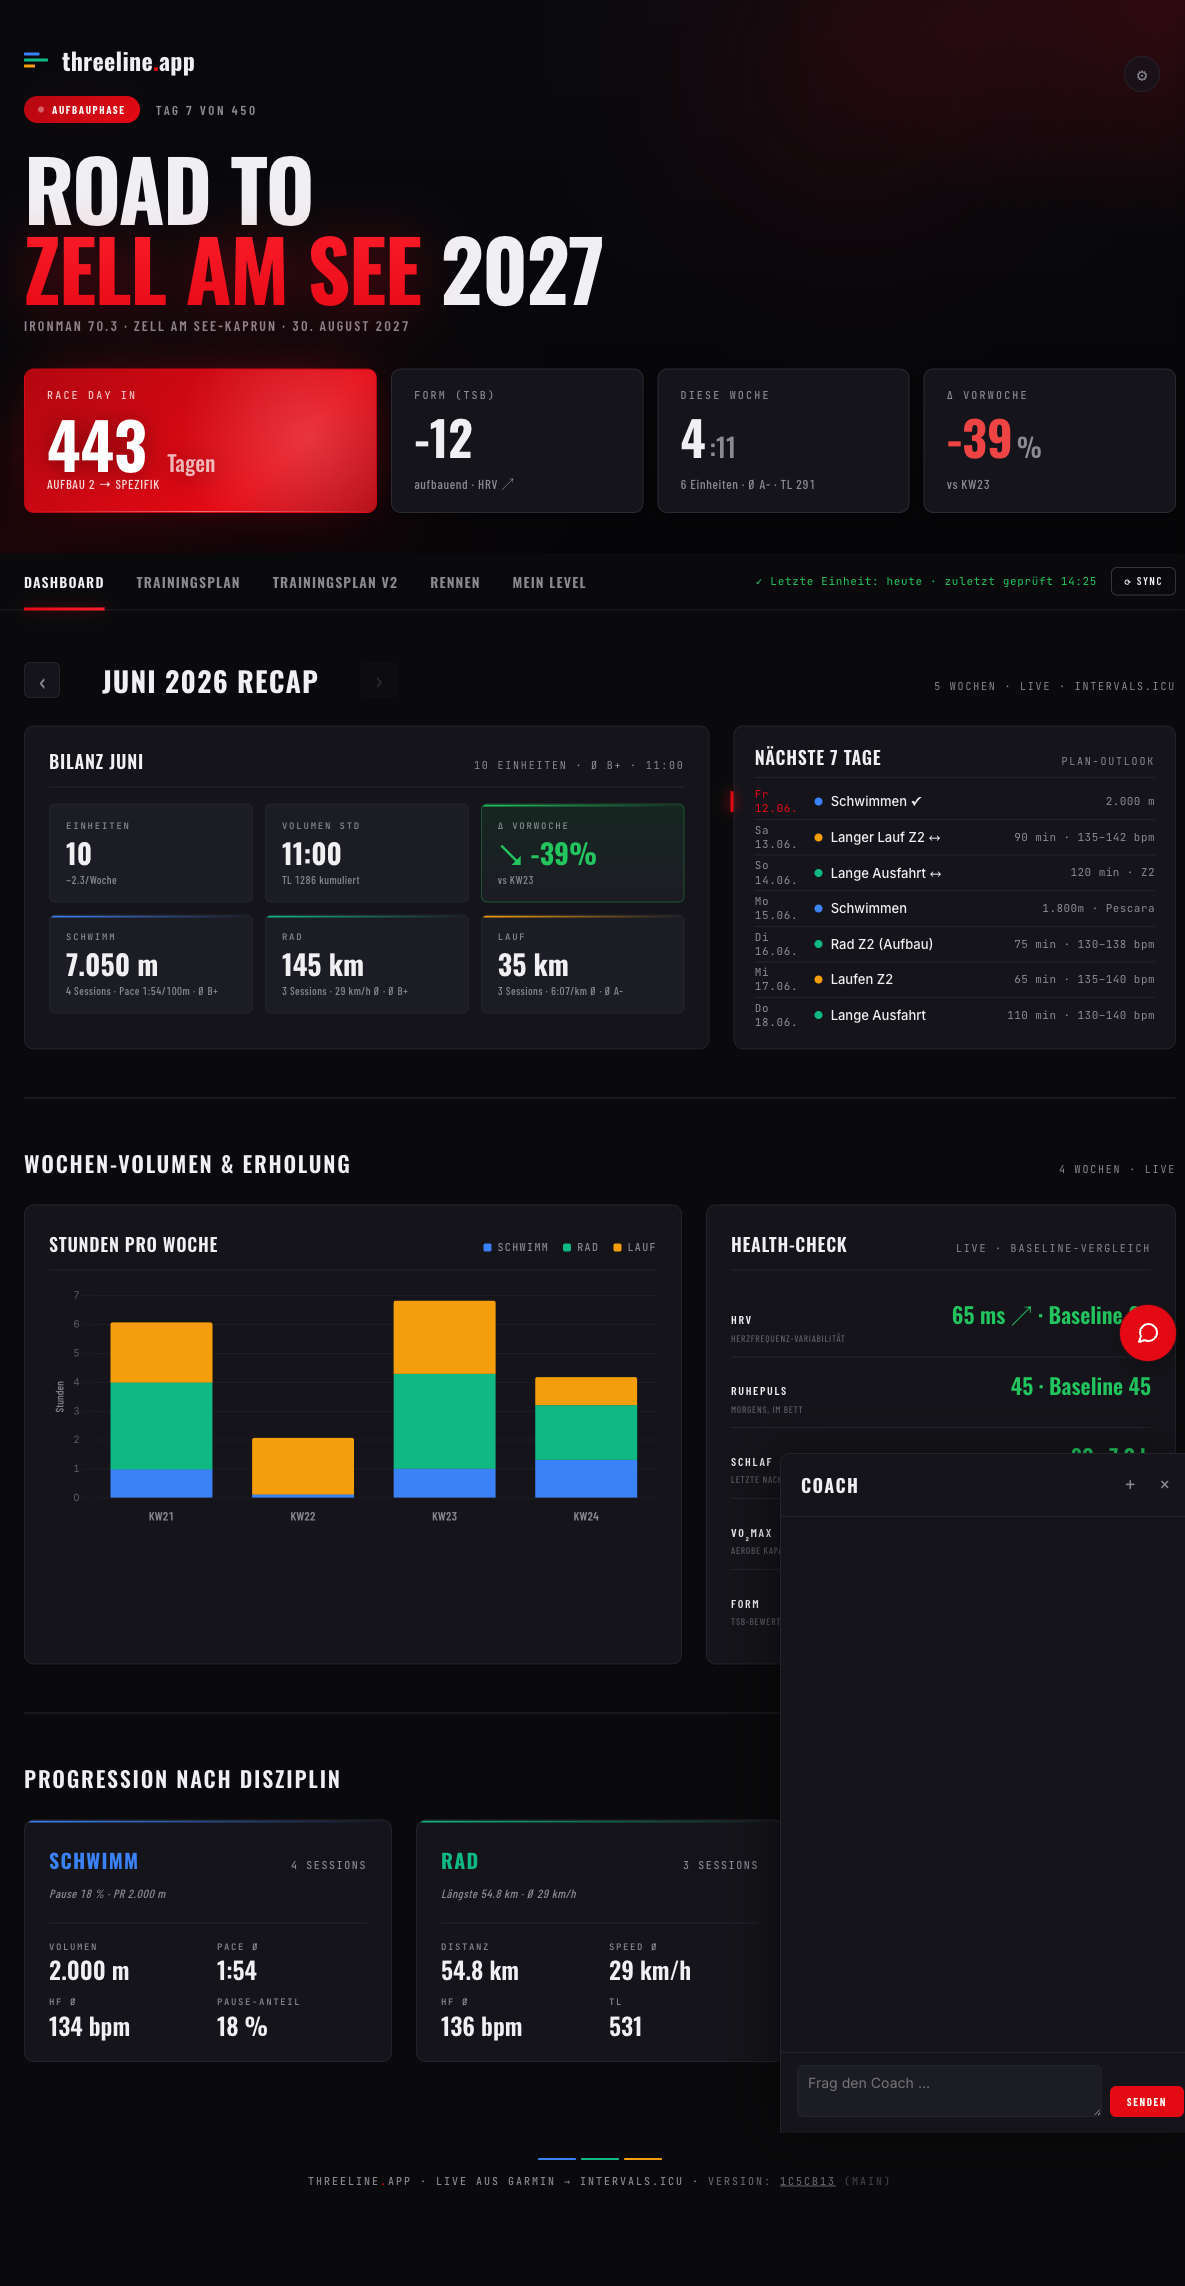This screenshot has width=1185, height=2286.
Task: Click the threeline.app logo icon
Action: point(36,61)
